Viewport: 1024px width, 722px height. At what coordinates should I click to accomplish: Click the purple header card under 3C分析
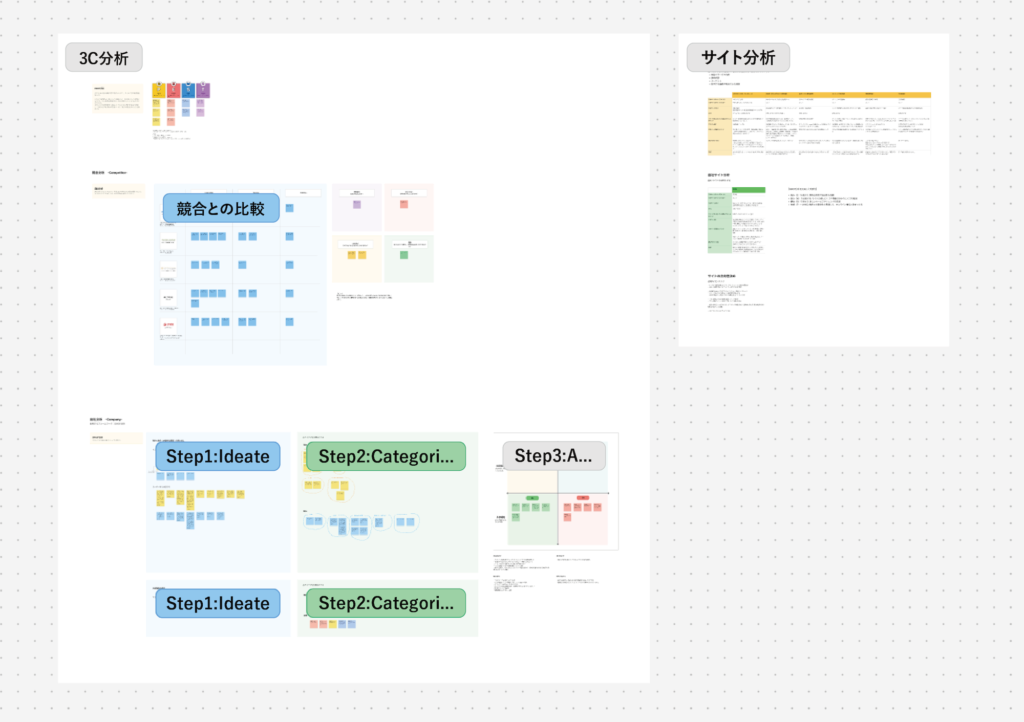pos(202,89)
